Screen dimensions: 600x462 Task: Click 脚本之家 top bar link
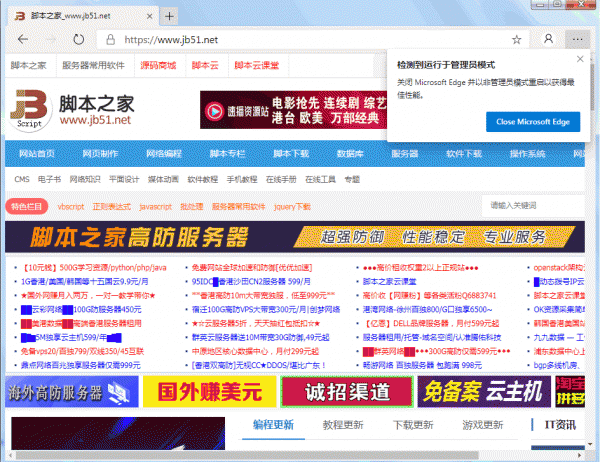29,65
